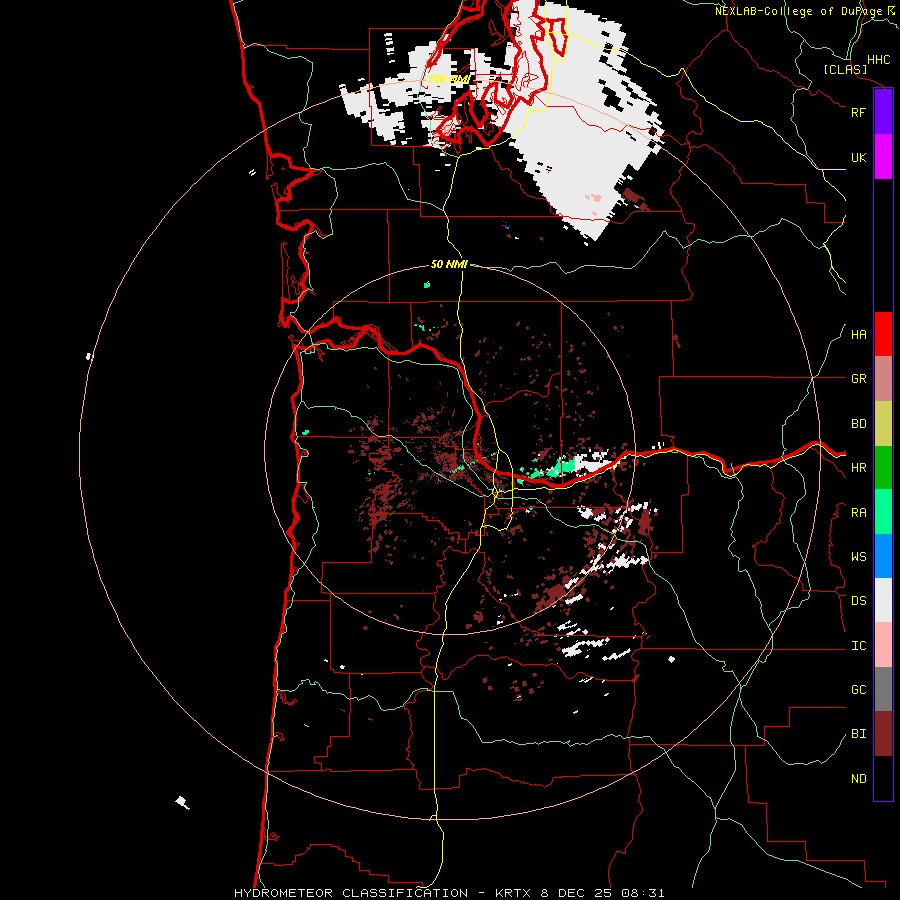
Task: Click the BI legend label
Action: click(858, 734)
